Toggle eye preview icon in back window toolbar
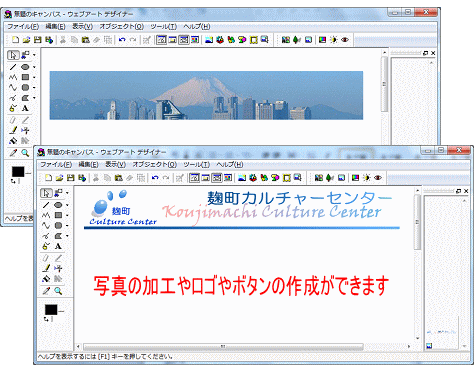Image resolution: width=475 pixels, height=372 pixels. [345, 40]
